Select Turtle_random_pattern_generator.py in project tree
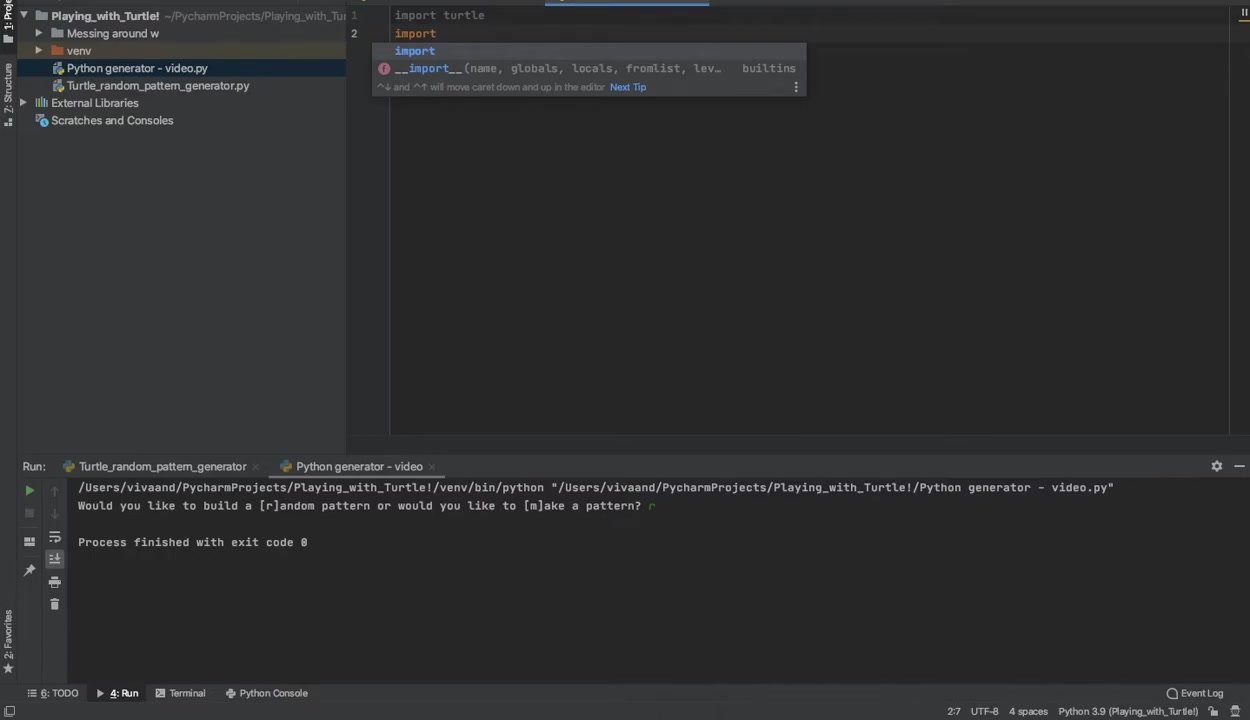 tap(158, 86)
